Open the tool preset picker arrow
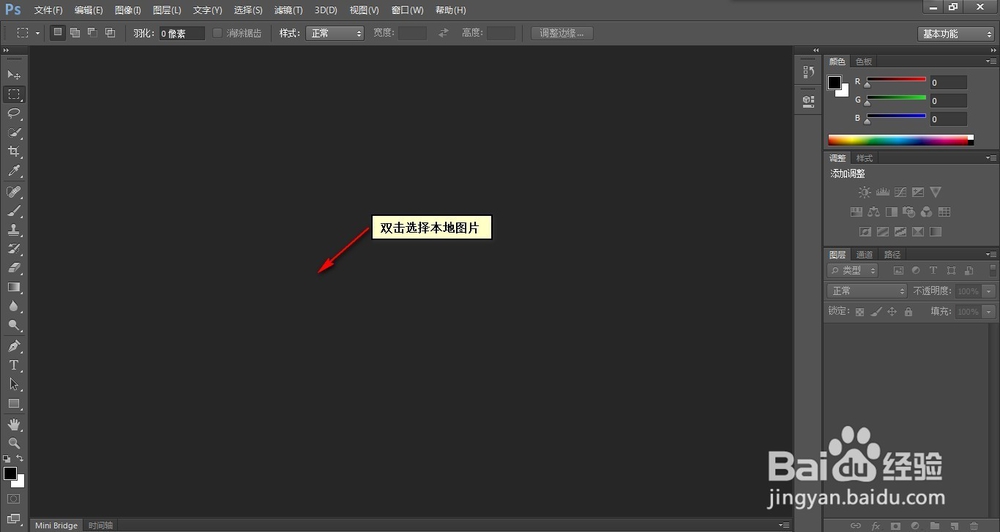Image resolution: width=1000 pixels, height=532 pixels. coord(37,33)
